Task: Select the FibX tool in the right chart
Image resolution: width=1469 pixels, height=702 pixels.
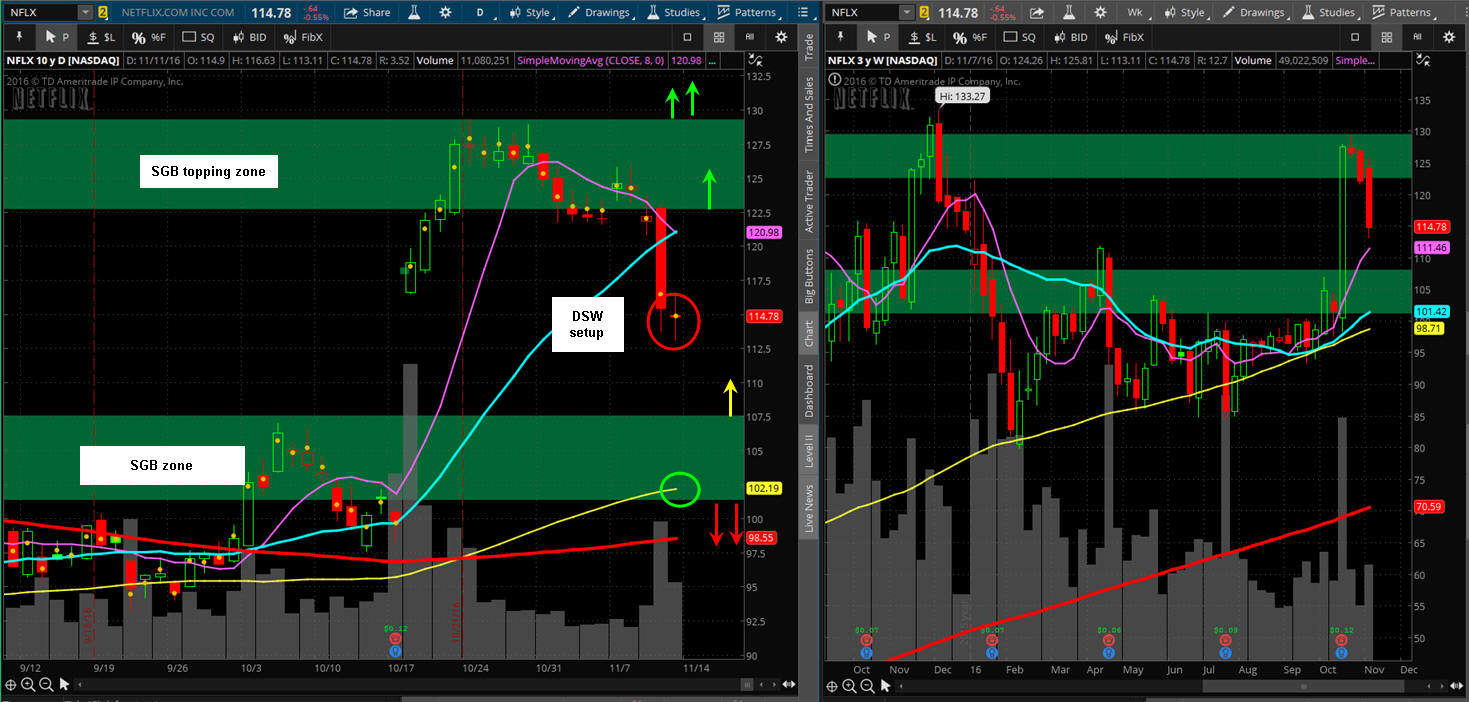Action: coord(1125,37)
